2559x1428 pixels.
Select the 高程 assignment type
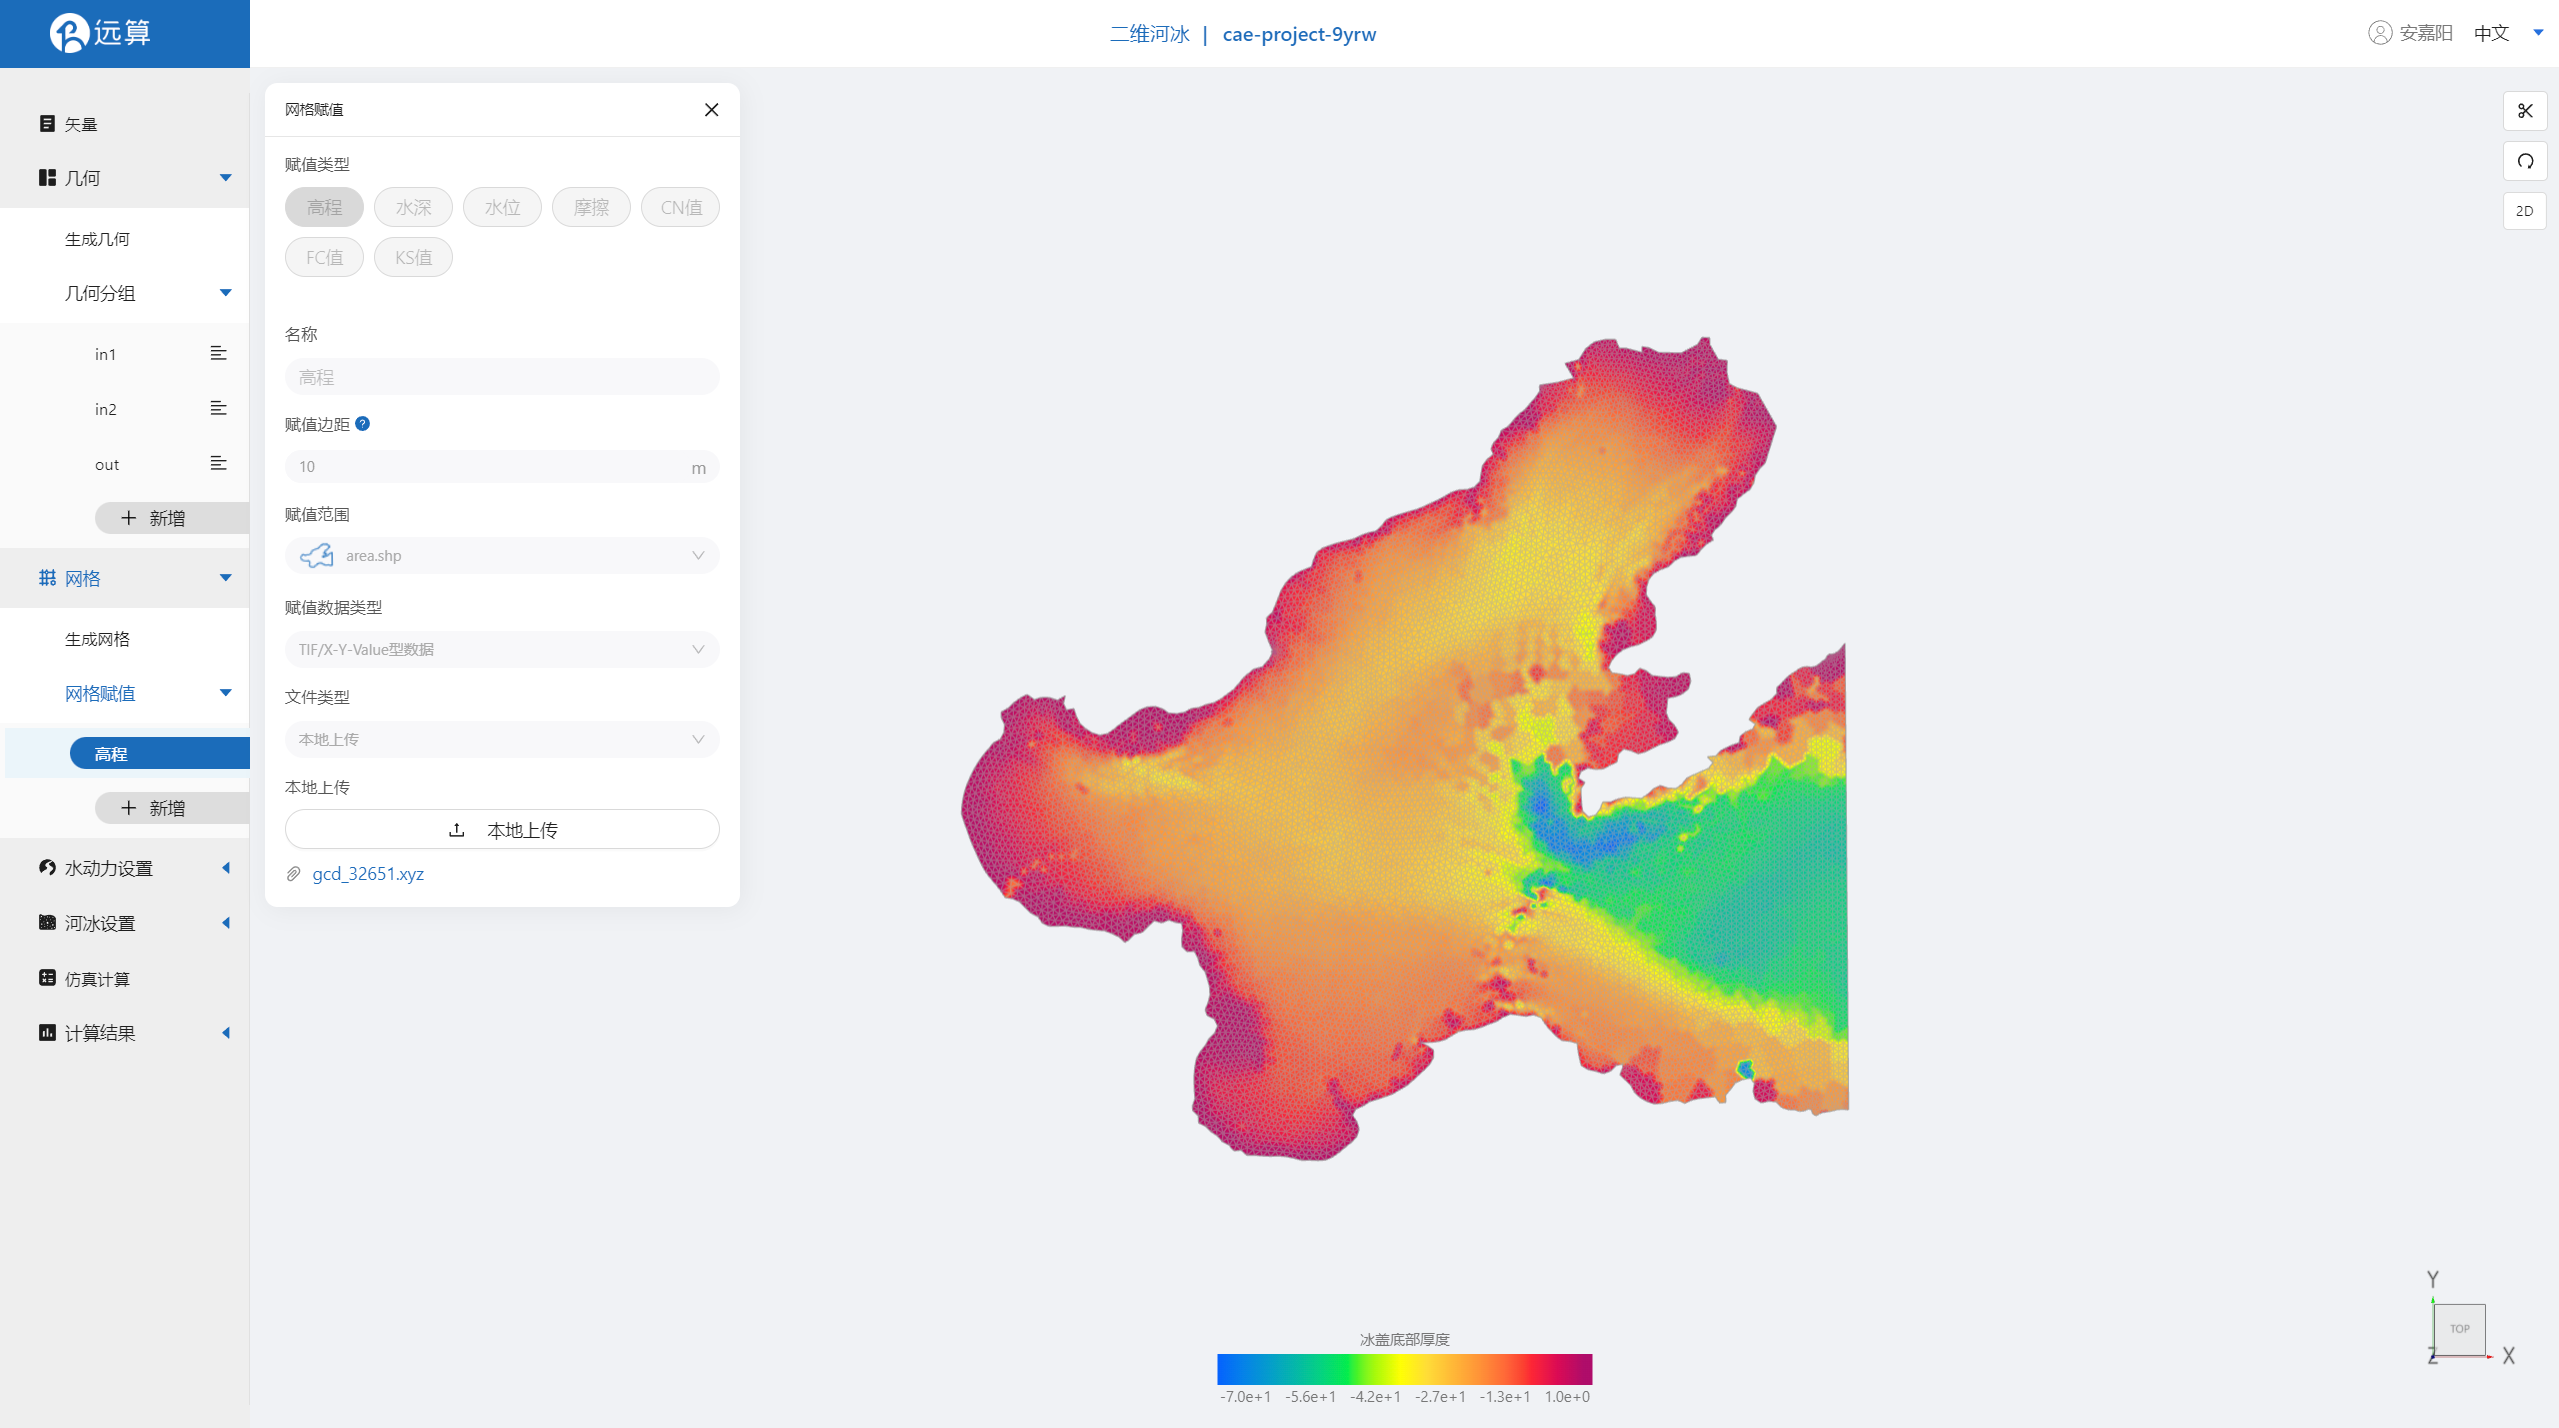click(x=324, y=207)
